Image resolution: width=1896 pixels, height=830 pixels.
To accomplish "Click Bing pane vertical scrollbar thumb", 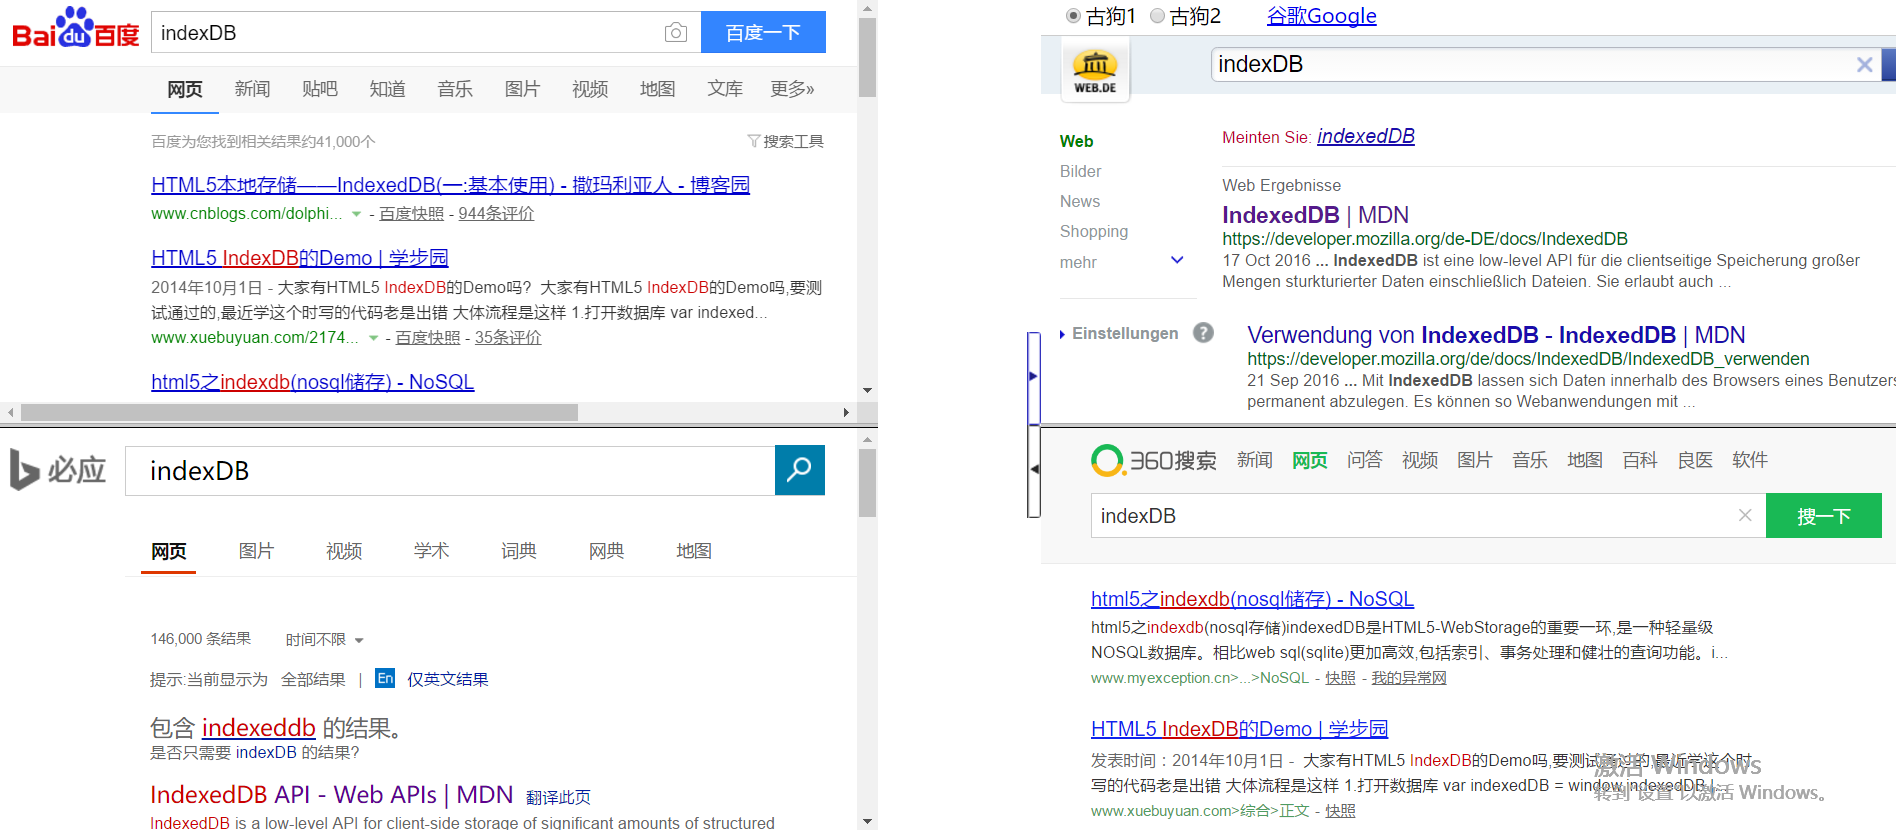I will click(x=867, y=483).
